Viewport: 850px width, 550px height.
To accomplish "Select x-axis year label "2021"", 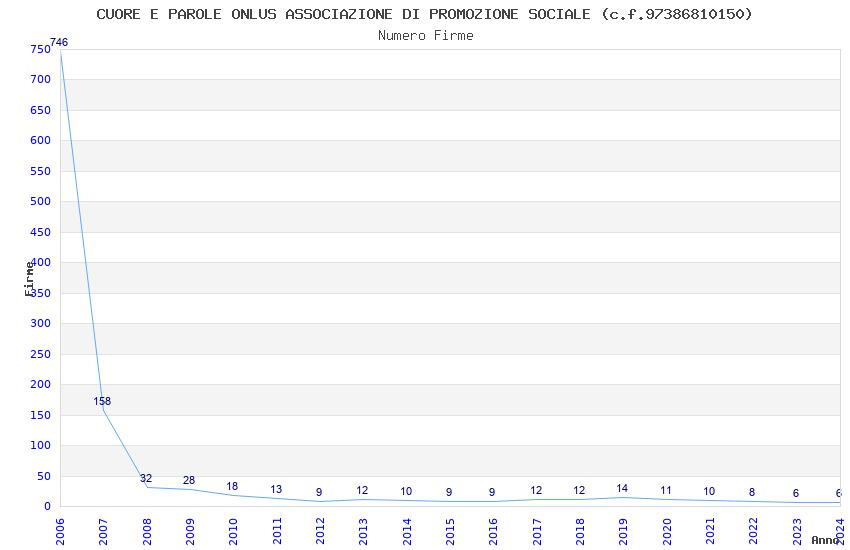I will pyautogui.click(x=710, y=531).
